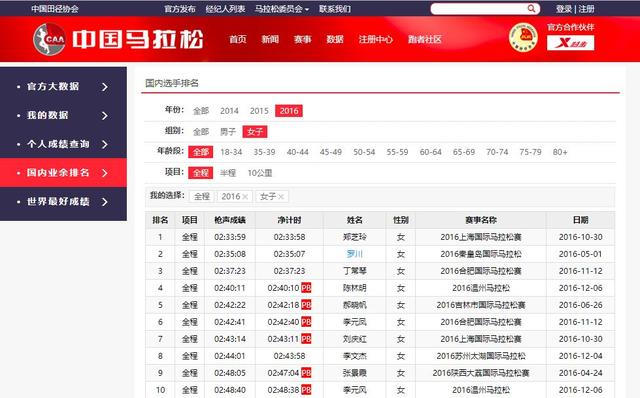The image size is (640, 398).
Task: Click the CAA China Marathon logo
Action: tap(118, 39)
